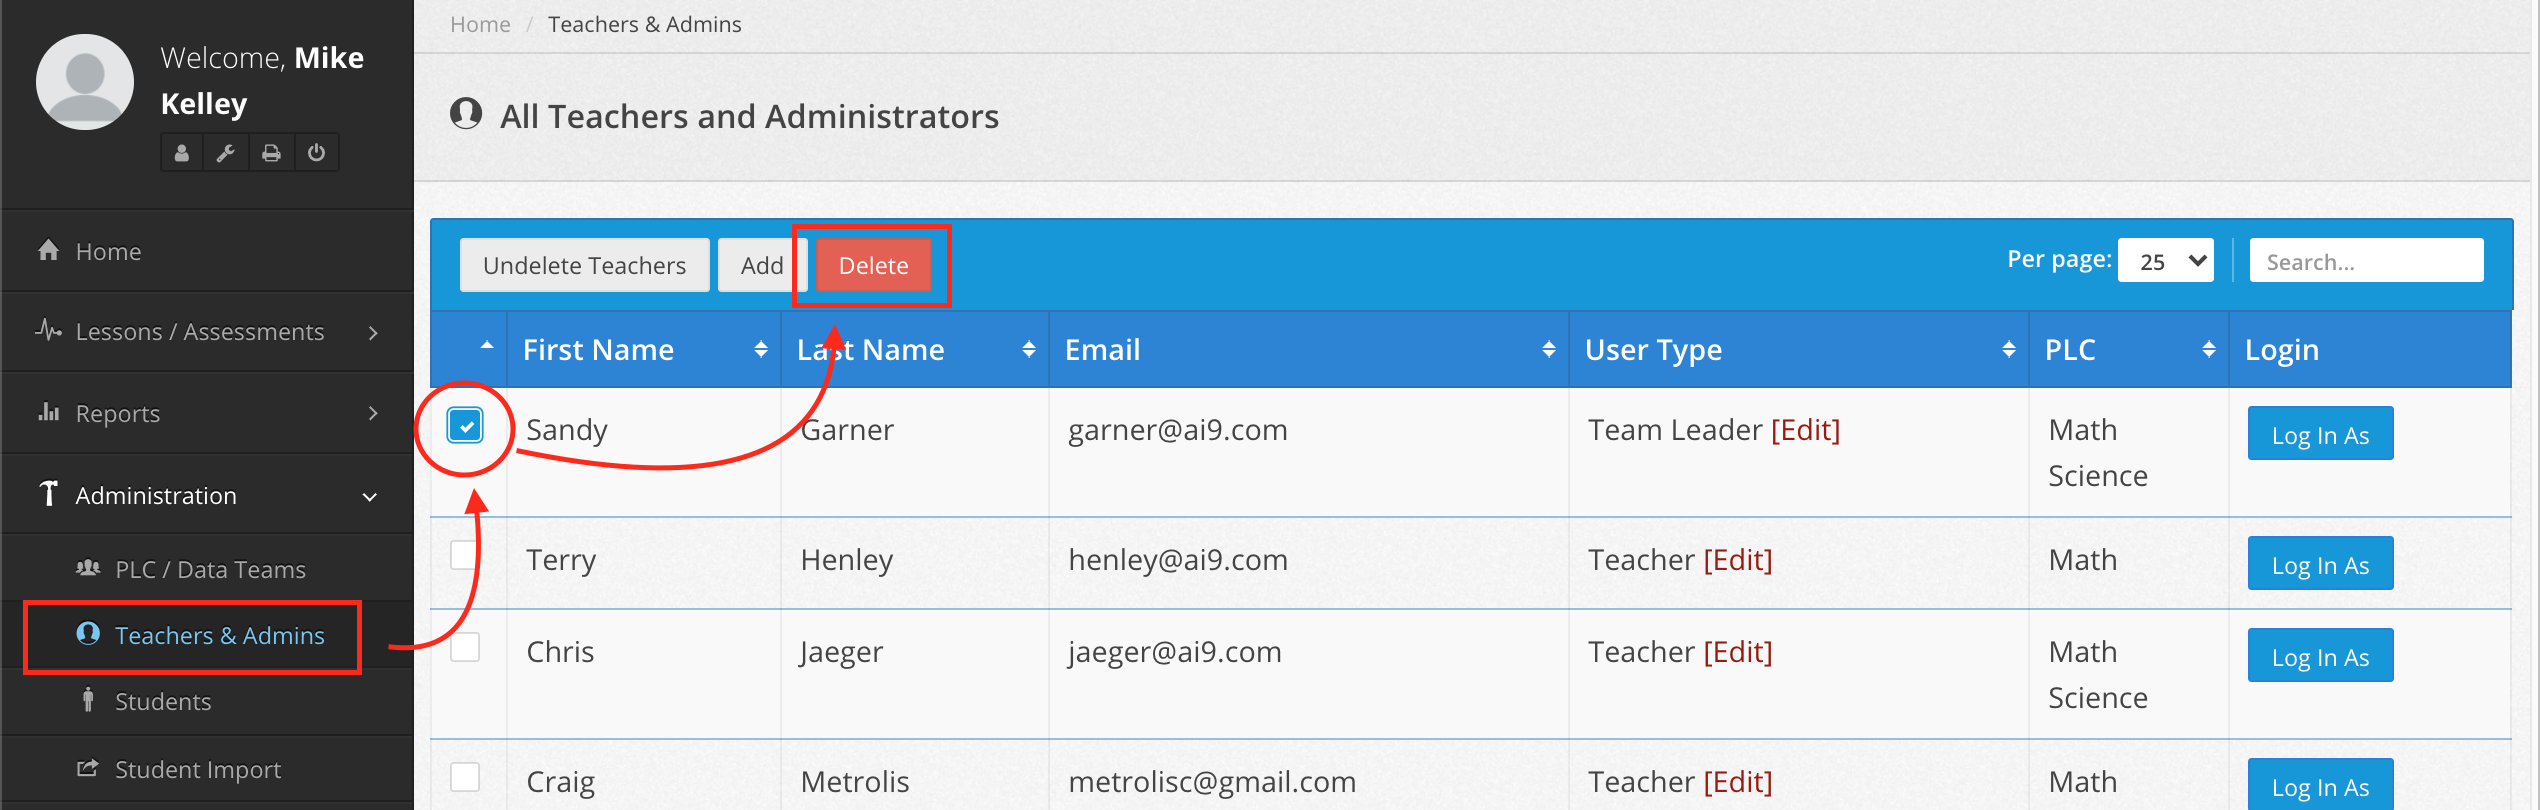Click Mike Kelley's avatar picture
The image size is (2540, 810).
click(x=85, y=82)
